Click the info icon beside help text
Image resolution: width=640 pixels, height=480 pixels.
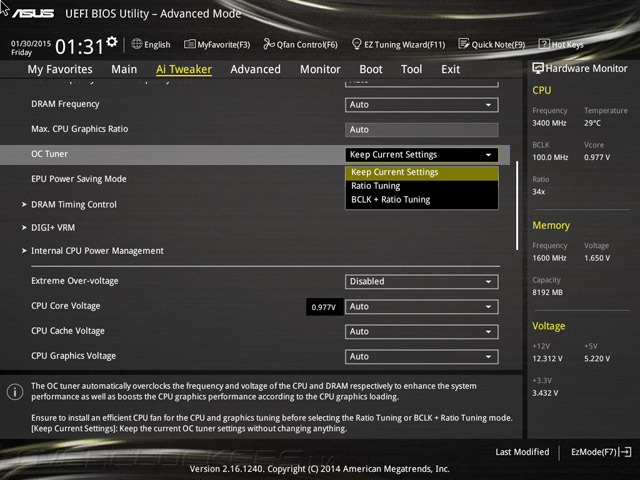[x=15, y=392]
